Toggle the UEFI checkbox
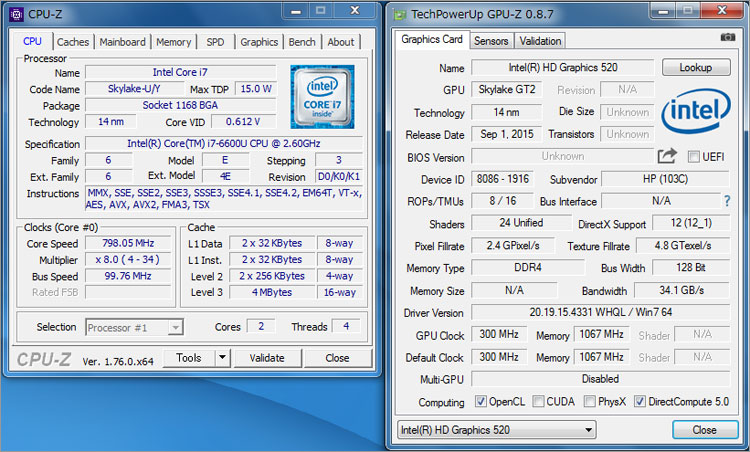This screenshot has width=750, height=452. (693, 157)
